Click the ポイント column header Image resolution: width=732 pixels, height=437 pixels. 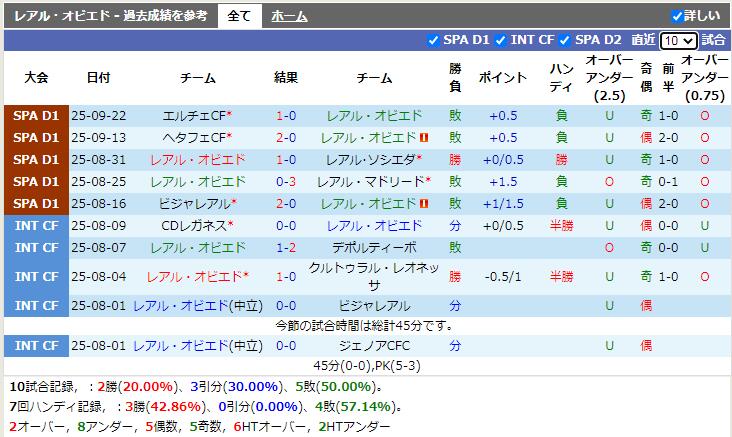[x=503, y=78]
